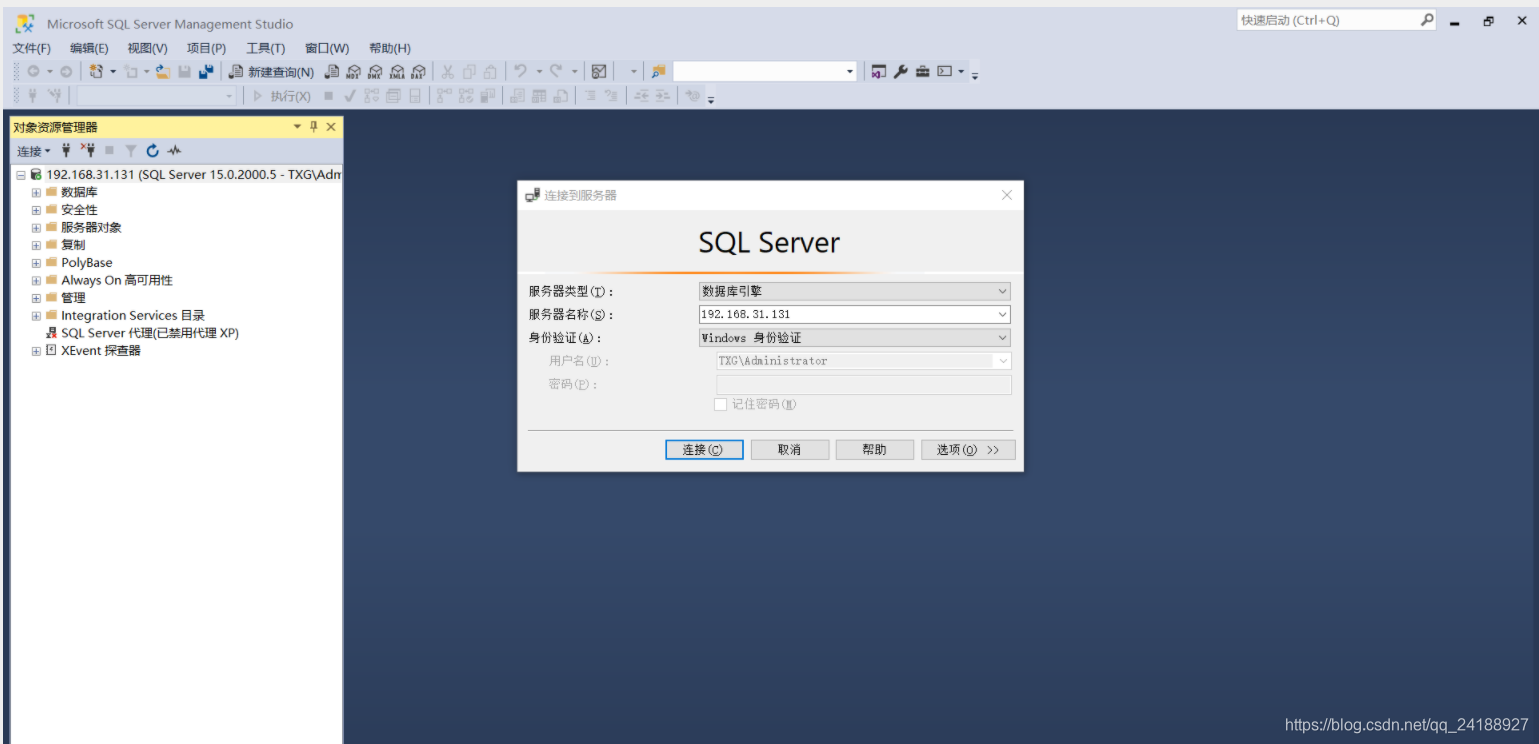The image size is (1539, 744).
Task: Open the 视图(V) menu
Action: coord(147,48)
